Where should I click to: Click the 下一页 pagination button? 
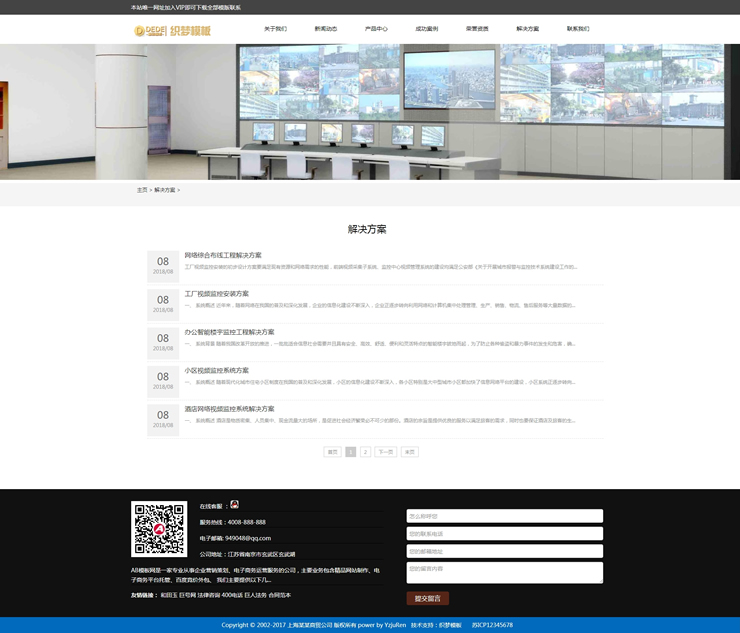(x=385, y=452)
